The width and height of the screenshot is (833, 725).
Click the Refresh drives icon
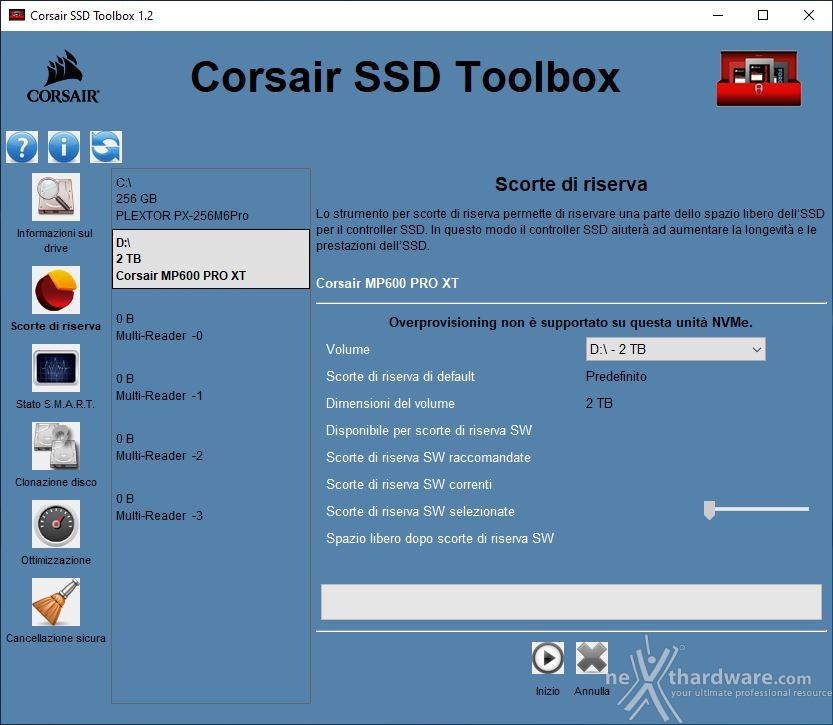coord(106,147)
